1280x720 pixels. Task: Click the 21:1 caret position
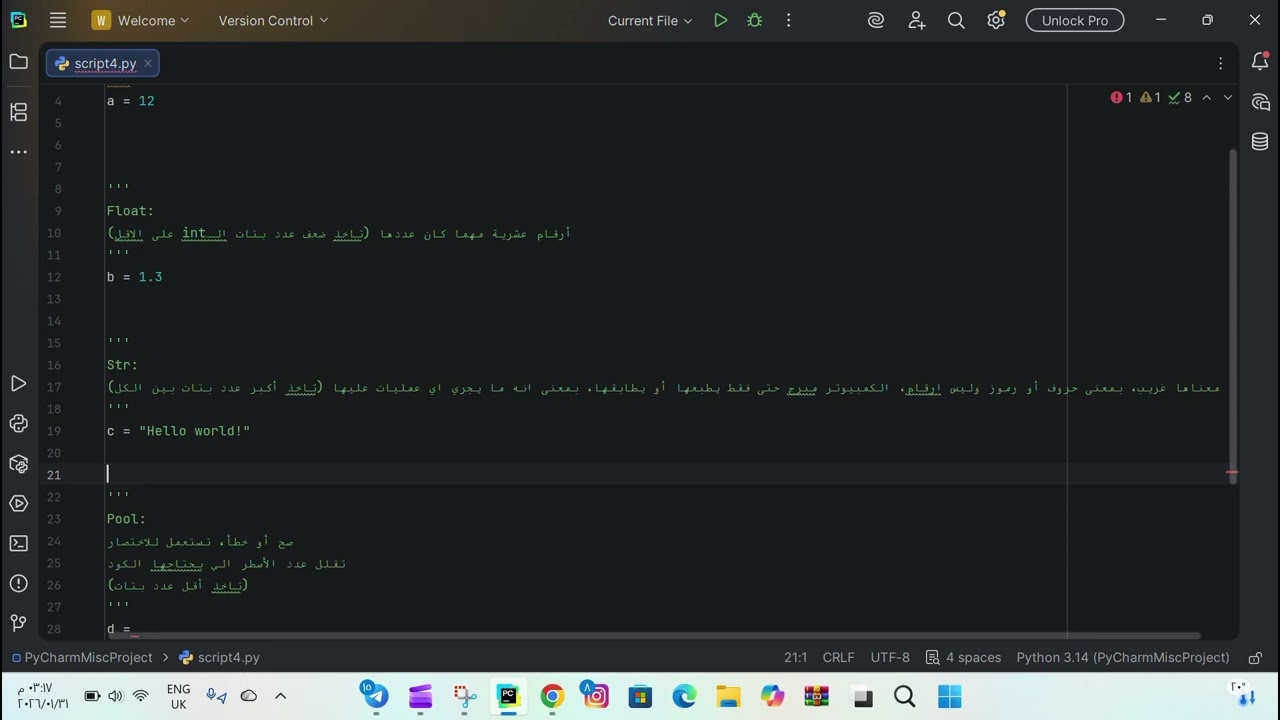pos(795,657)
